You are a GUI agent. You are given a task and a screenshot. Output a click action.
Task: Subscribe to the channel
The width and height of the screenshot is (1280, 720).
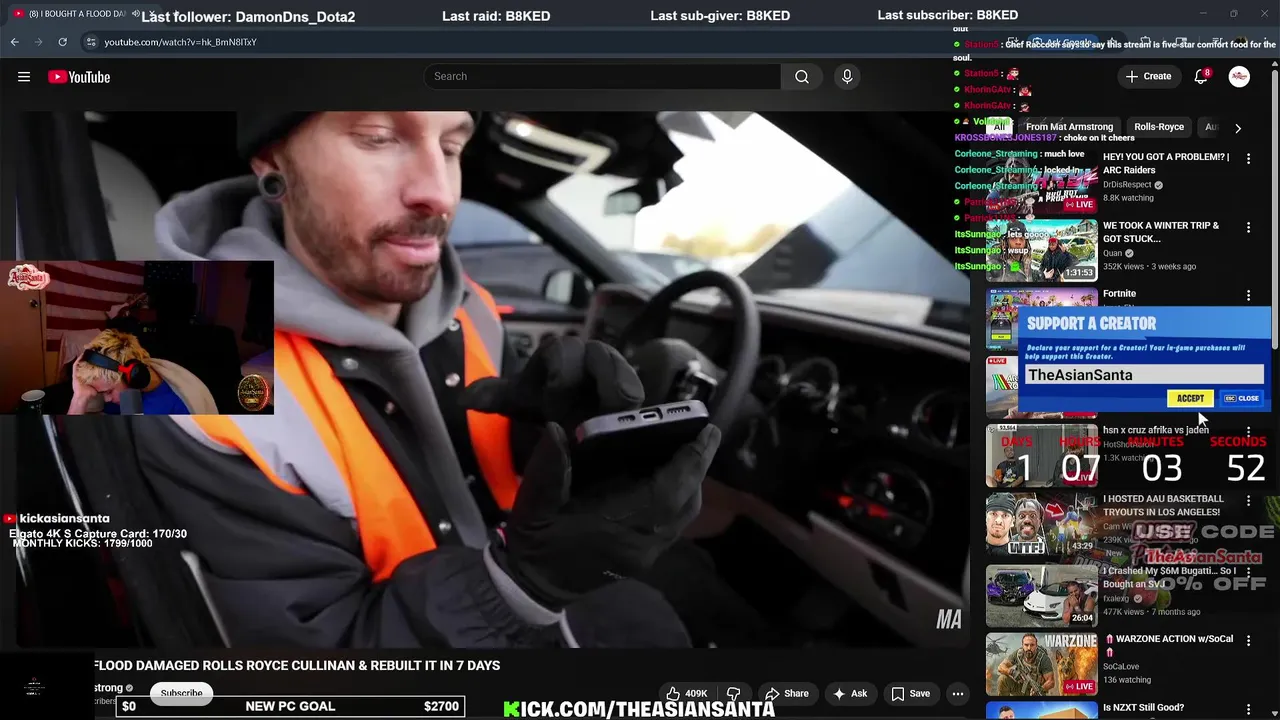point(181,693)
